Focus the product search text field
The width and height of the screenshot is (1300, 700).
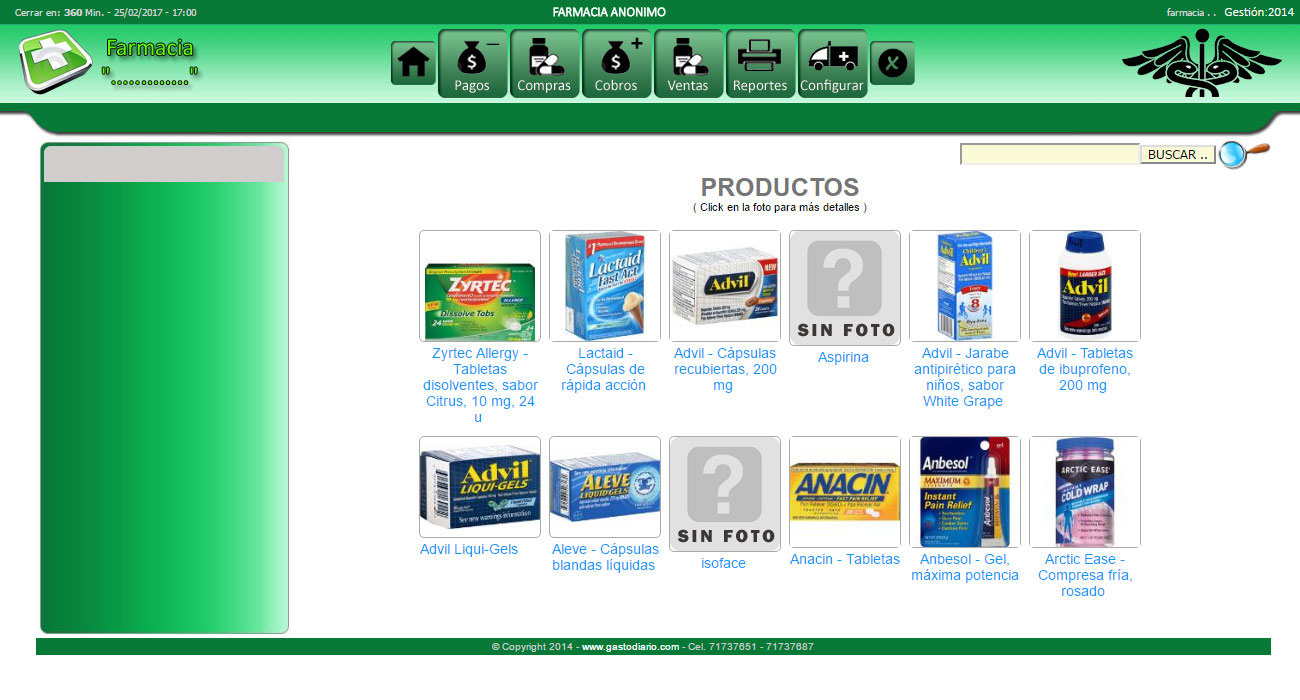pos(1050,155)
